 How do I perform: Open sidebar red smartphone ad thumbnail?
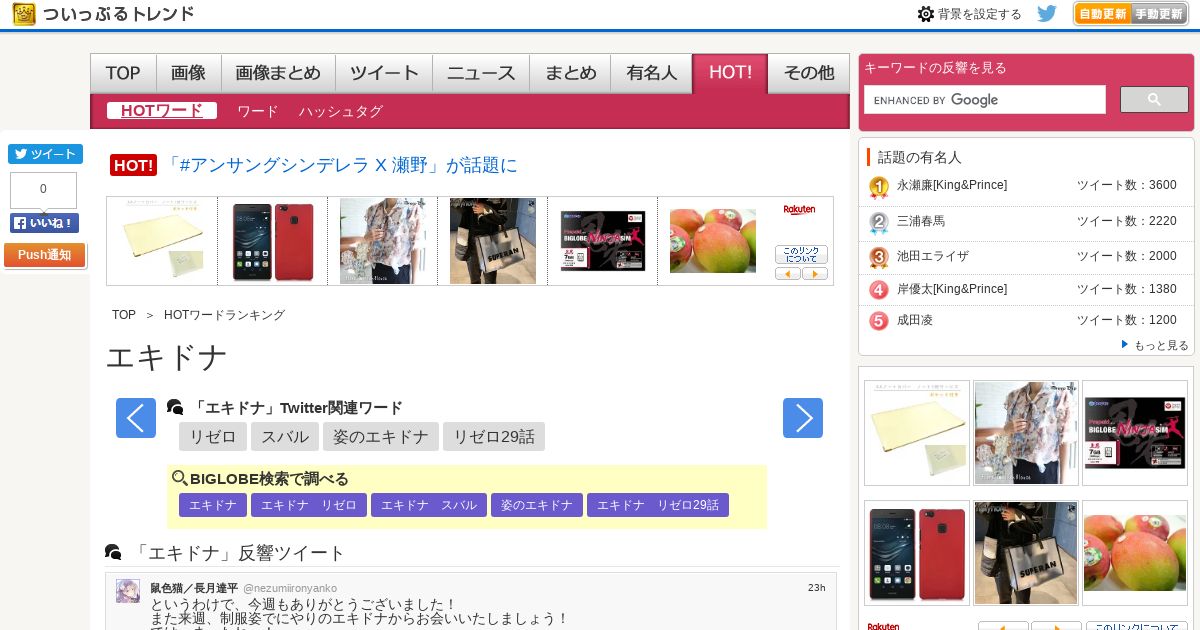click(917, 553)
